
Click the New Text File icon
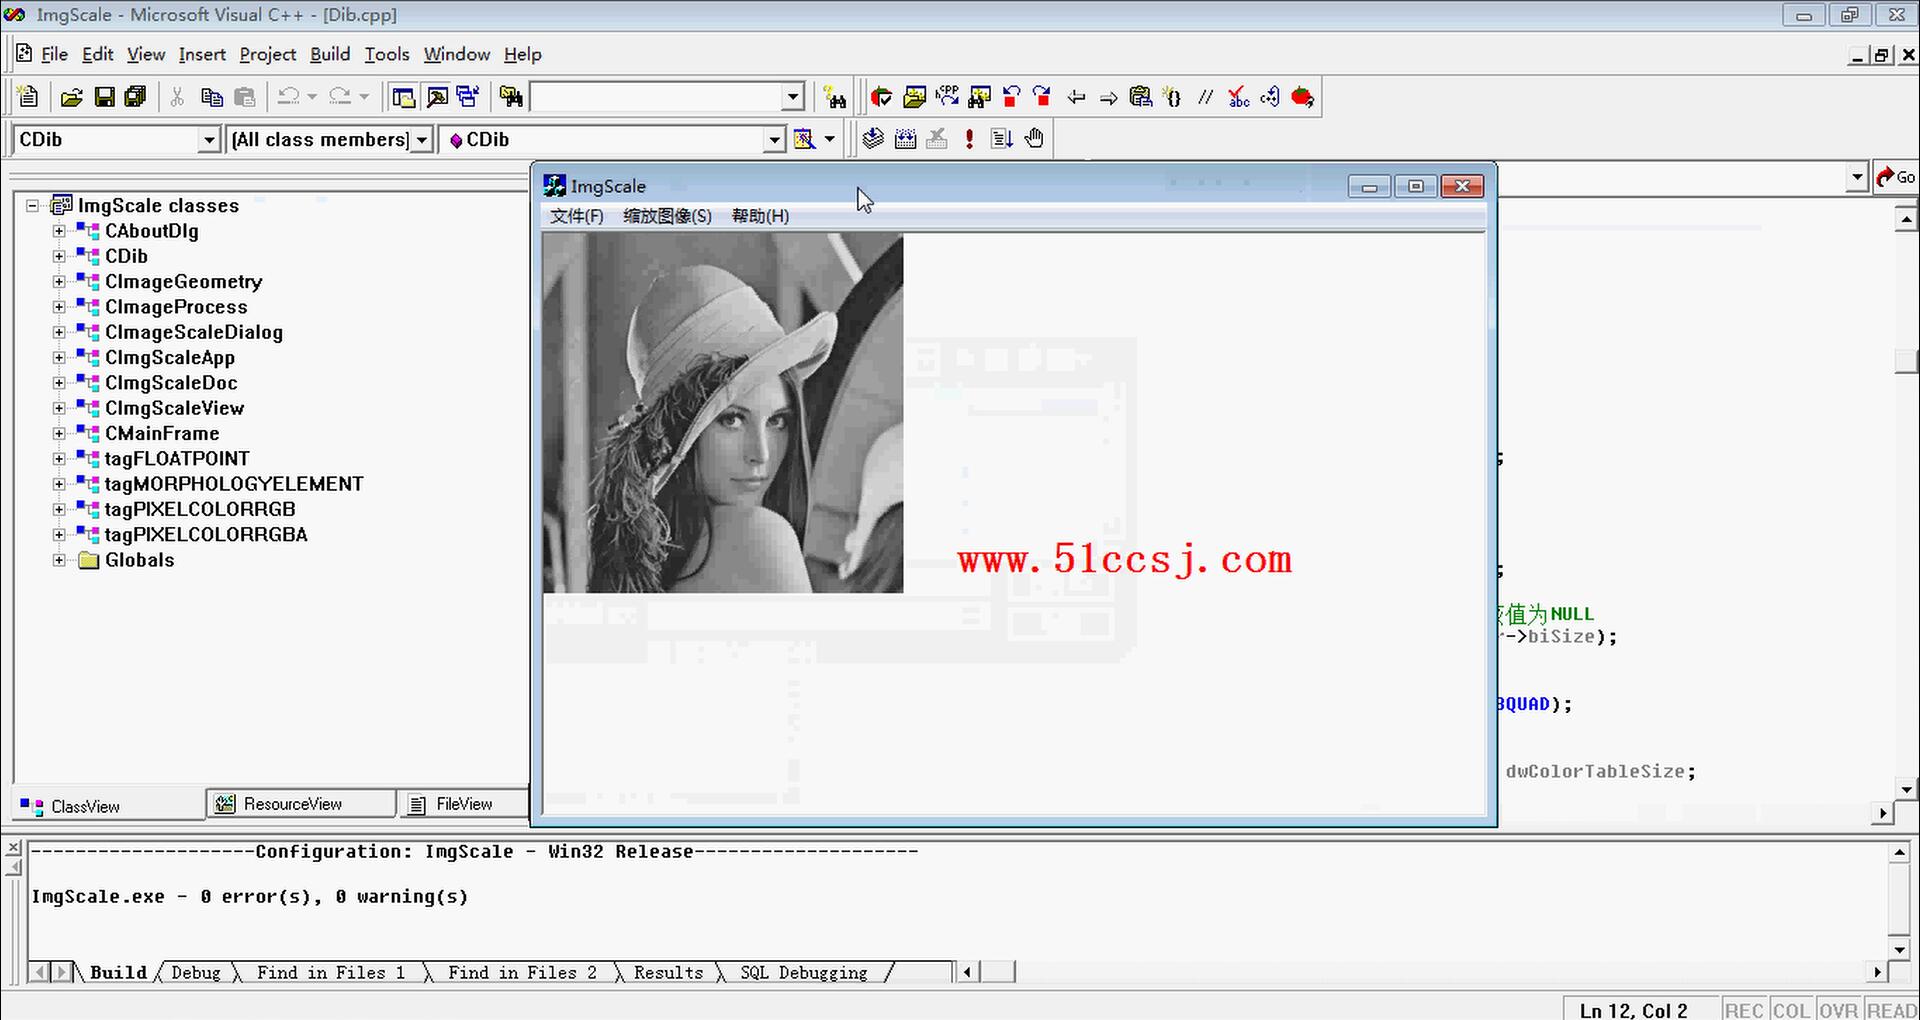(x=28, y=97)
